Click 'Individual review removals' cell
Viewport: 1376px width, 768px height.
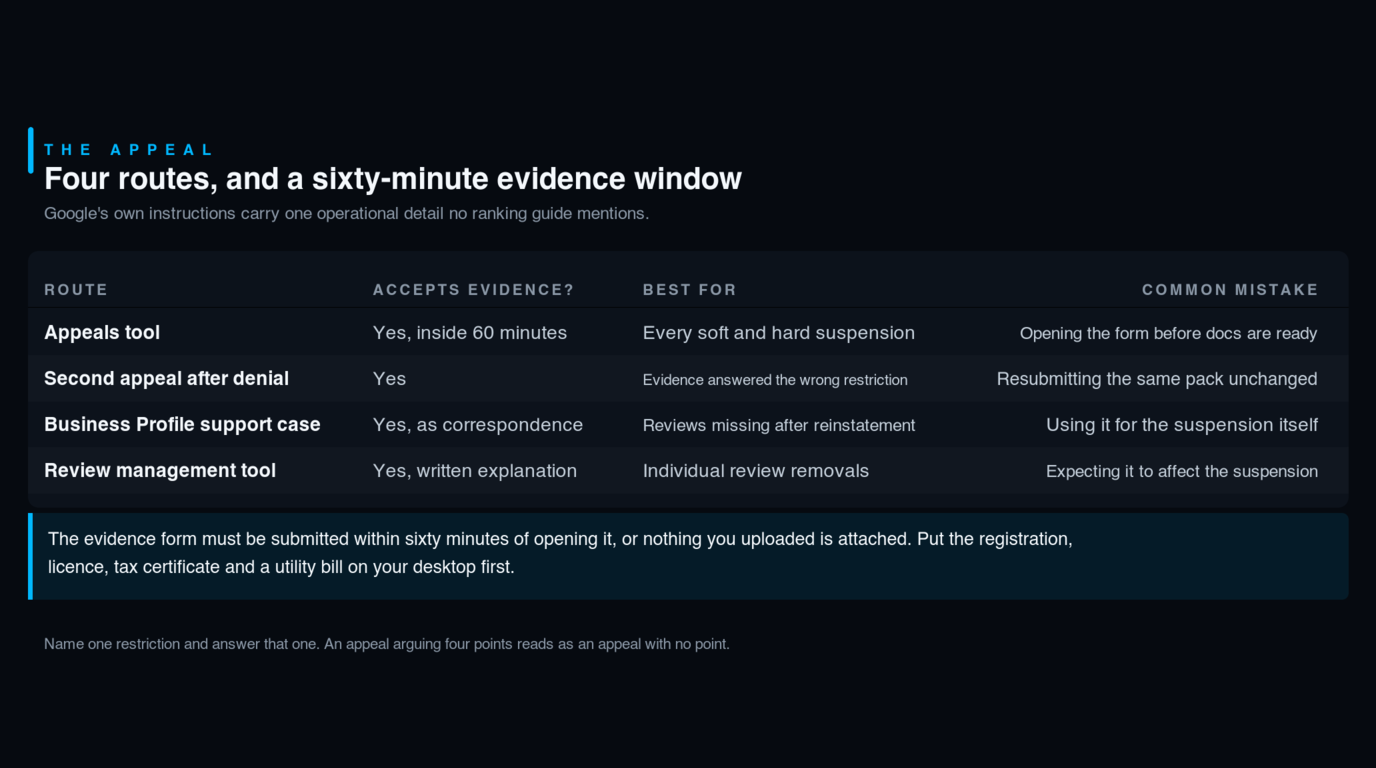coord(756,471)
